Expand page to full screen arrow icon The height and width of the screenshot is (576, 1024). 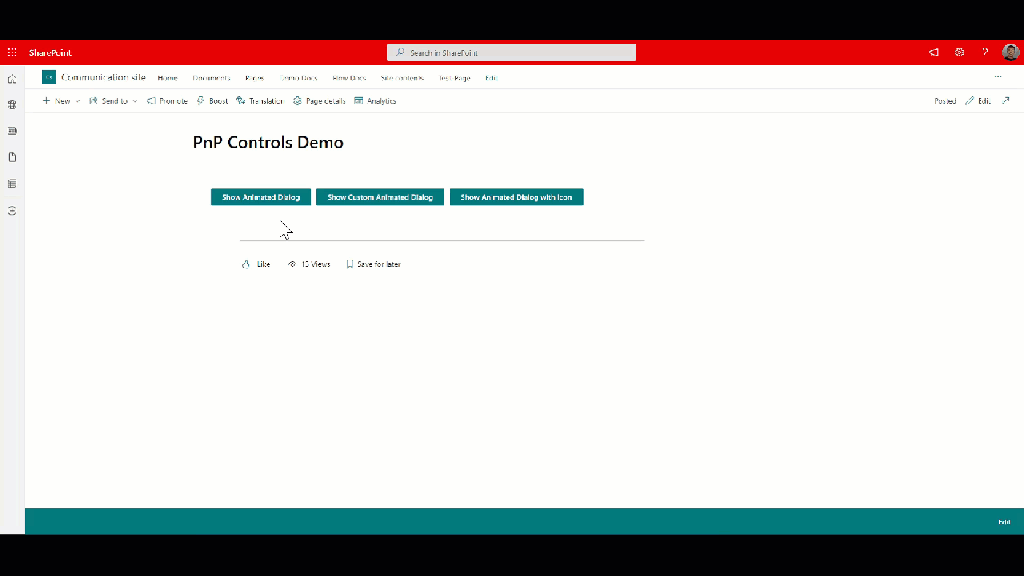pyautogui.click(x=1006, y=101)
